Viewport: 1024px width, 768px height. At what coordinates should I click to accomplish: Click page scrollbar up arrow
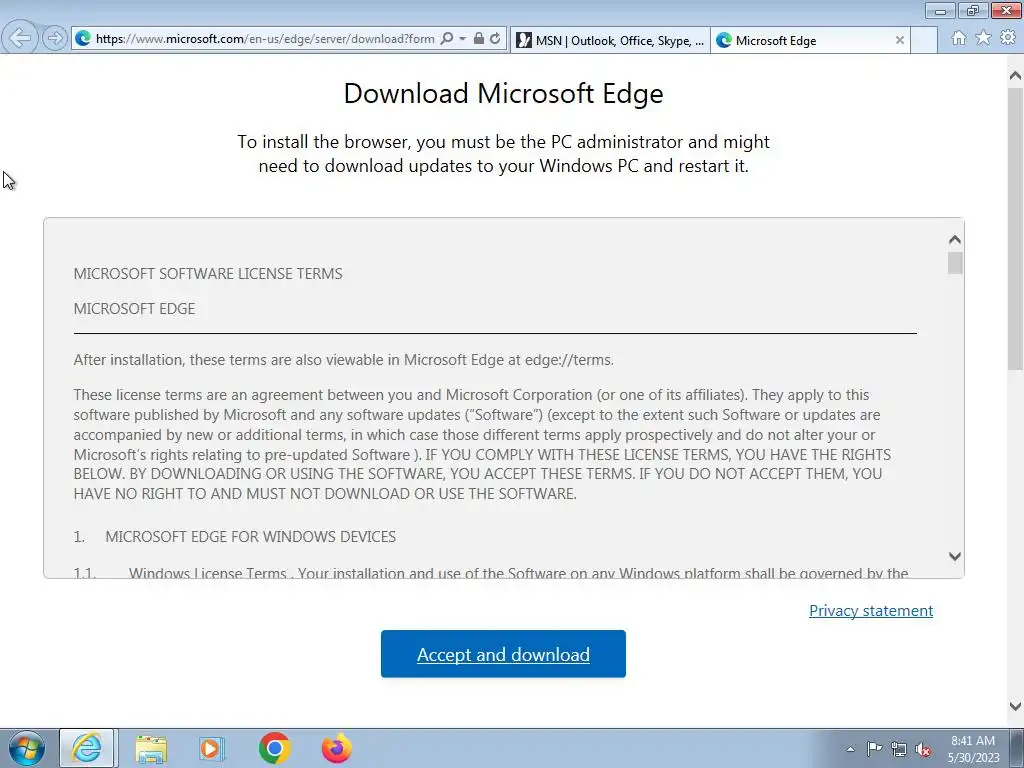point(1015,76)
